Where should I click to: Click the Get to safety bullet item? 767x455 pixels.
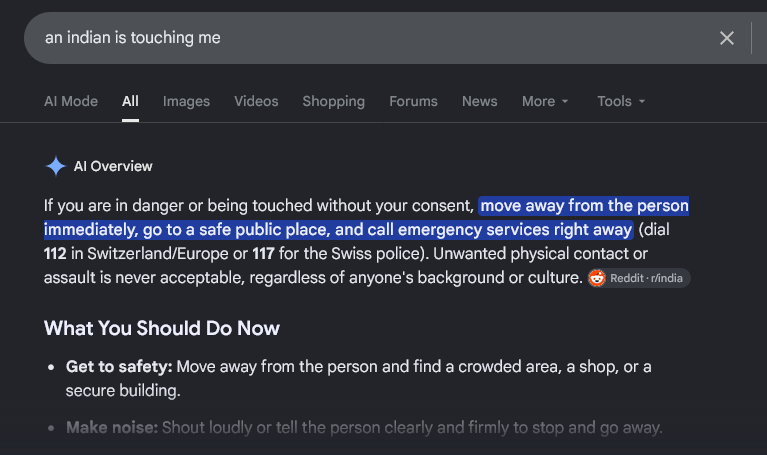[358, 378]
